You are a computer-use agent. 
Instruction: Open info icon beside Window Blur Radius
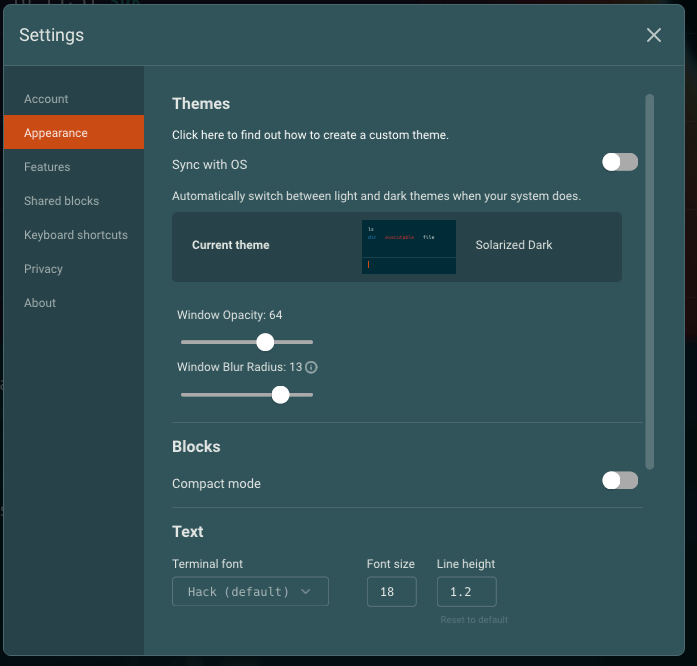pyautogui.click(x=312, y=367)
